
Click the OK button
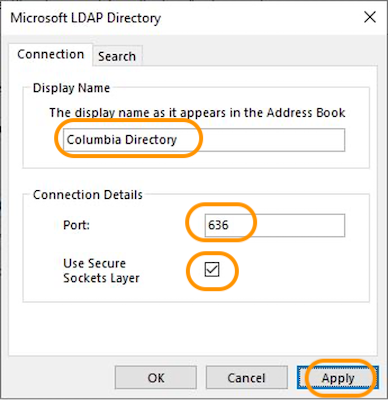point(156,378)
